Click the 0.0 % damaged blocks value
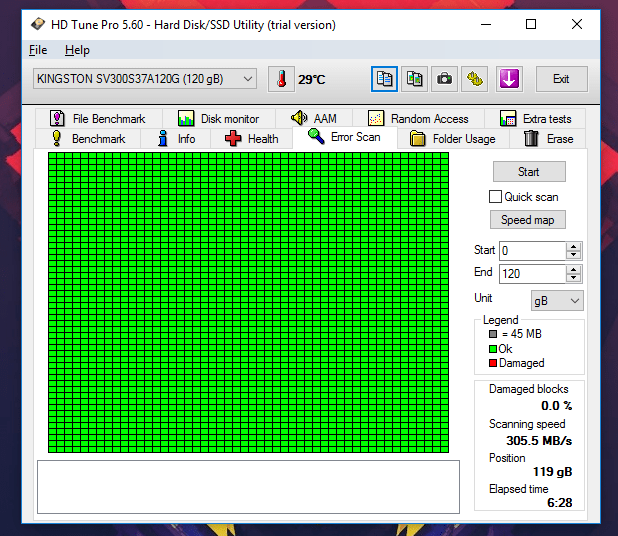 [x=556, y=406]
